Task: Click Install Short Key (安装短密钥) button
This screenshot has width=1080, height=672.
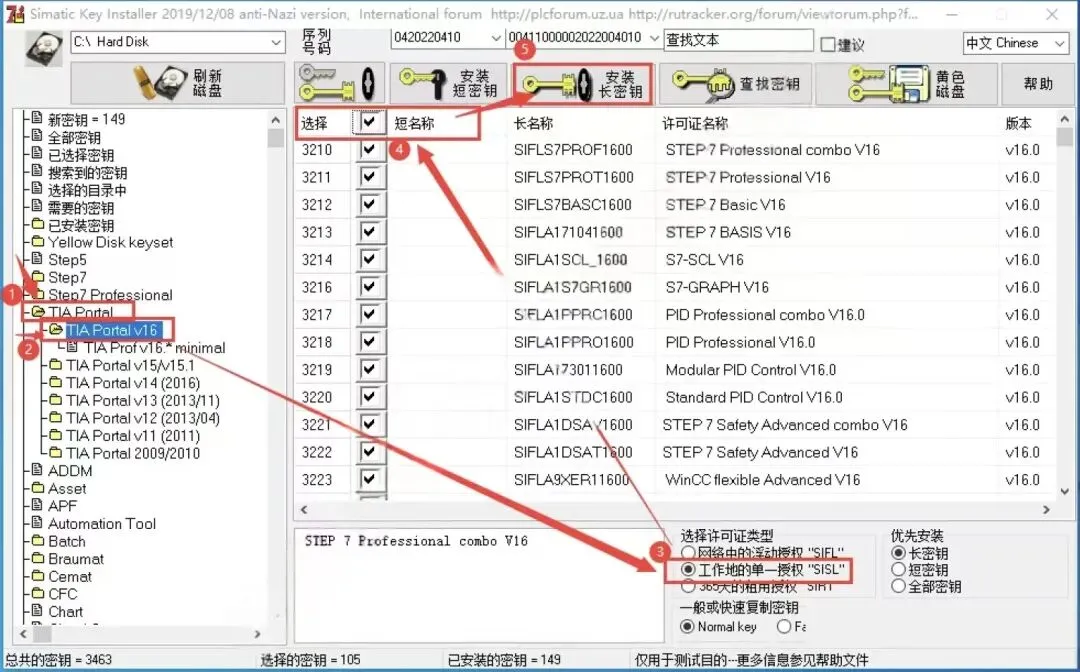Action: pyautogui.click(x=449, y=83)
